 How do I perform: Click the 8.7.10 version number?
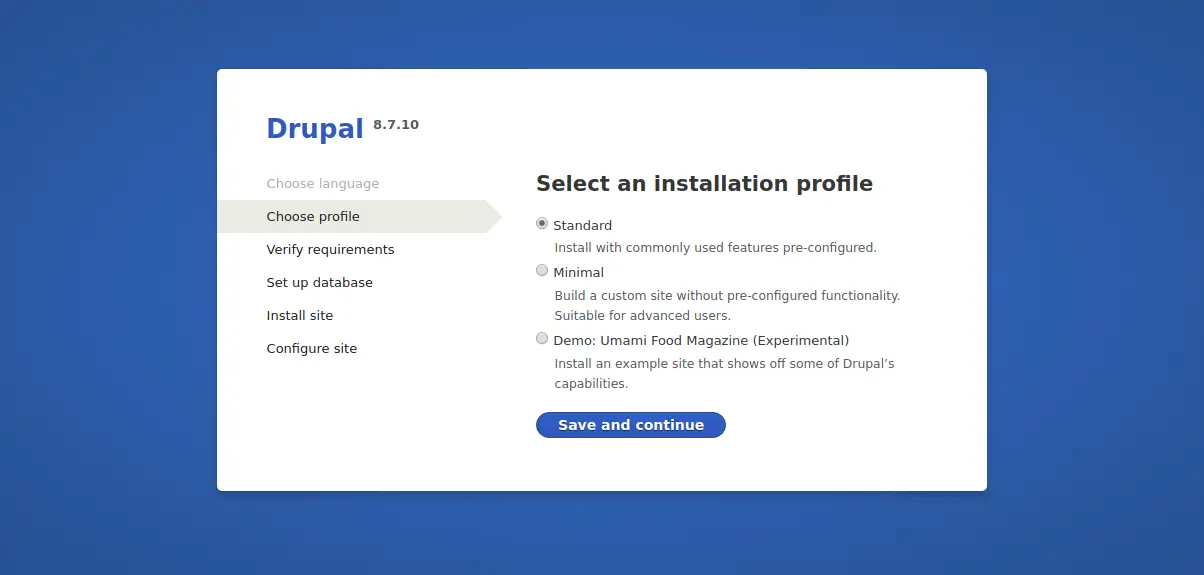pos(396,125)
